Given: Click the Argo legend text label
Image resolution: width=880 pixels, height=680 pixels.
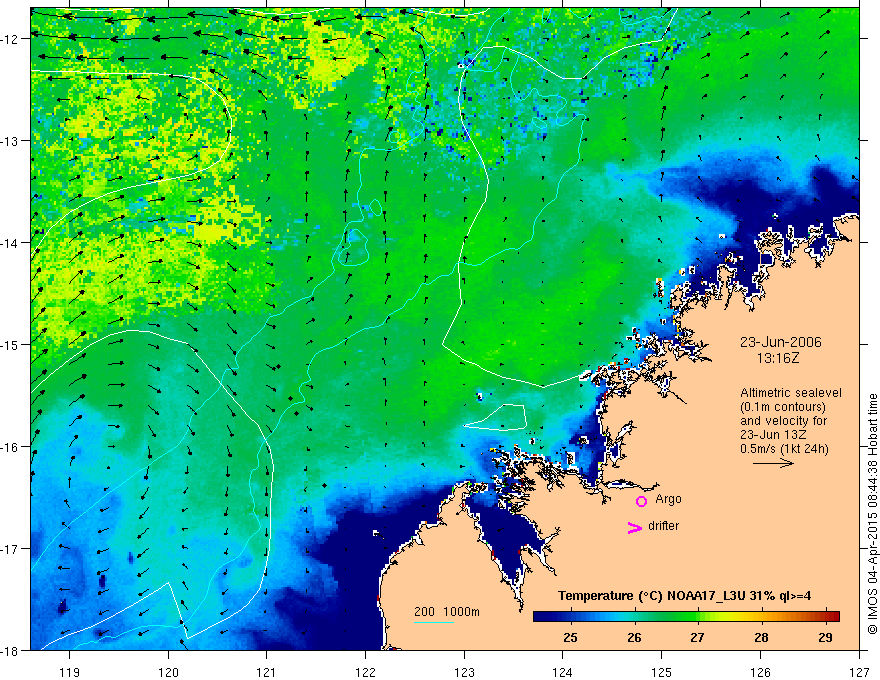Looking at the screenshot, I should coord(668,499).
